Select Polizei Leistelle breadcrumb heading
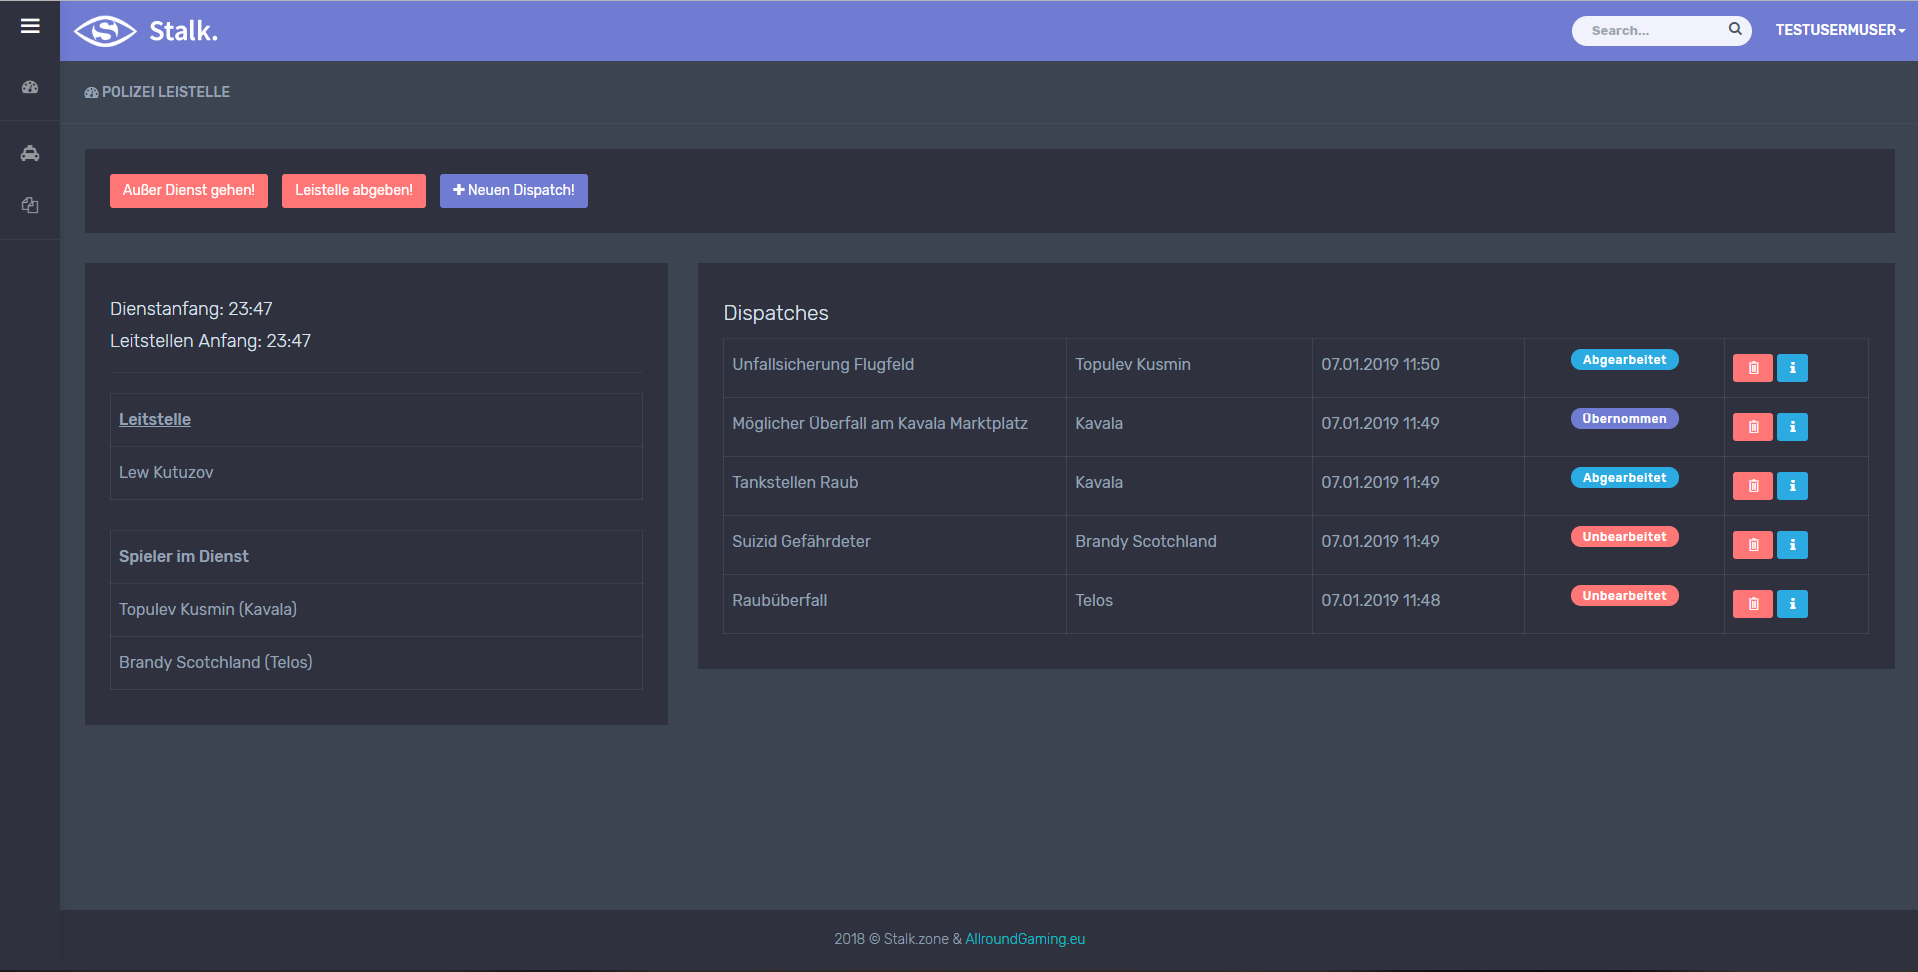 [165, 92]
